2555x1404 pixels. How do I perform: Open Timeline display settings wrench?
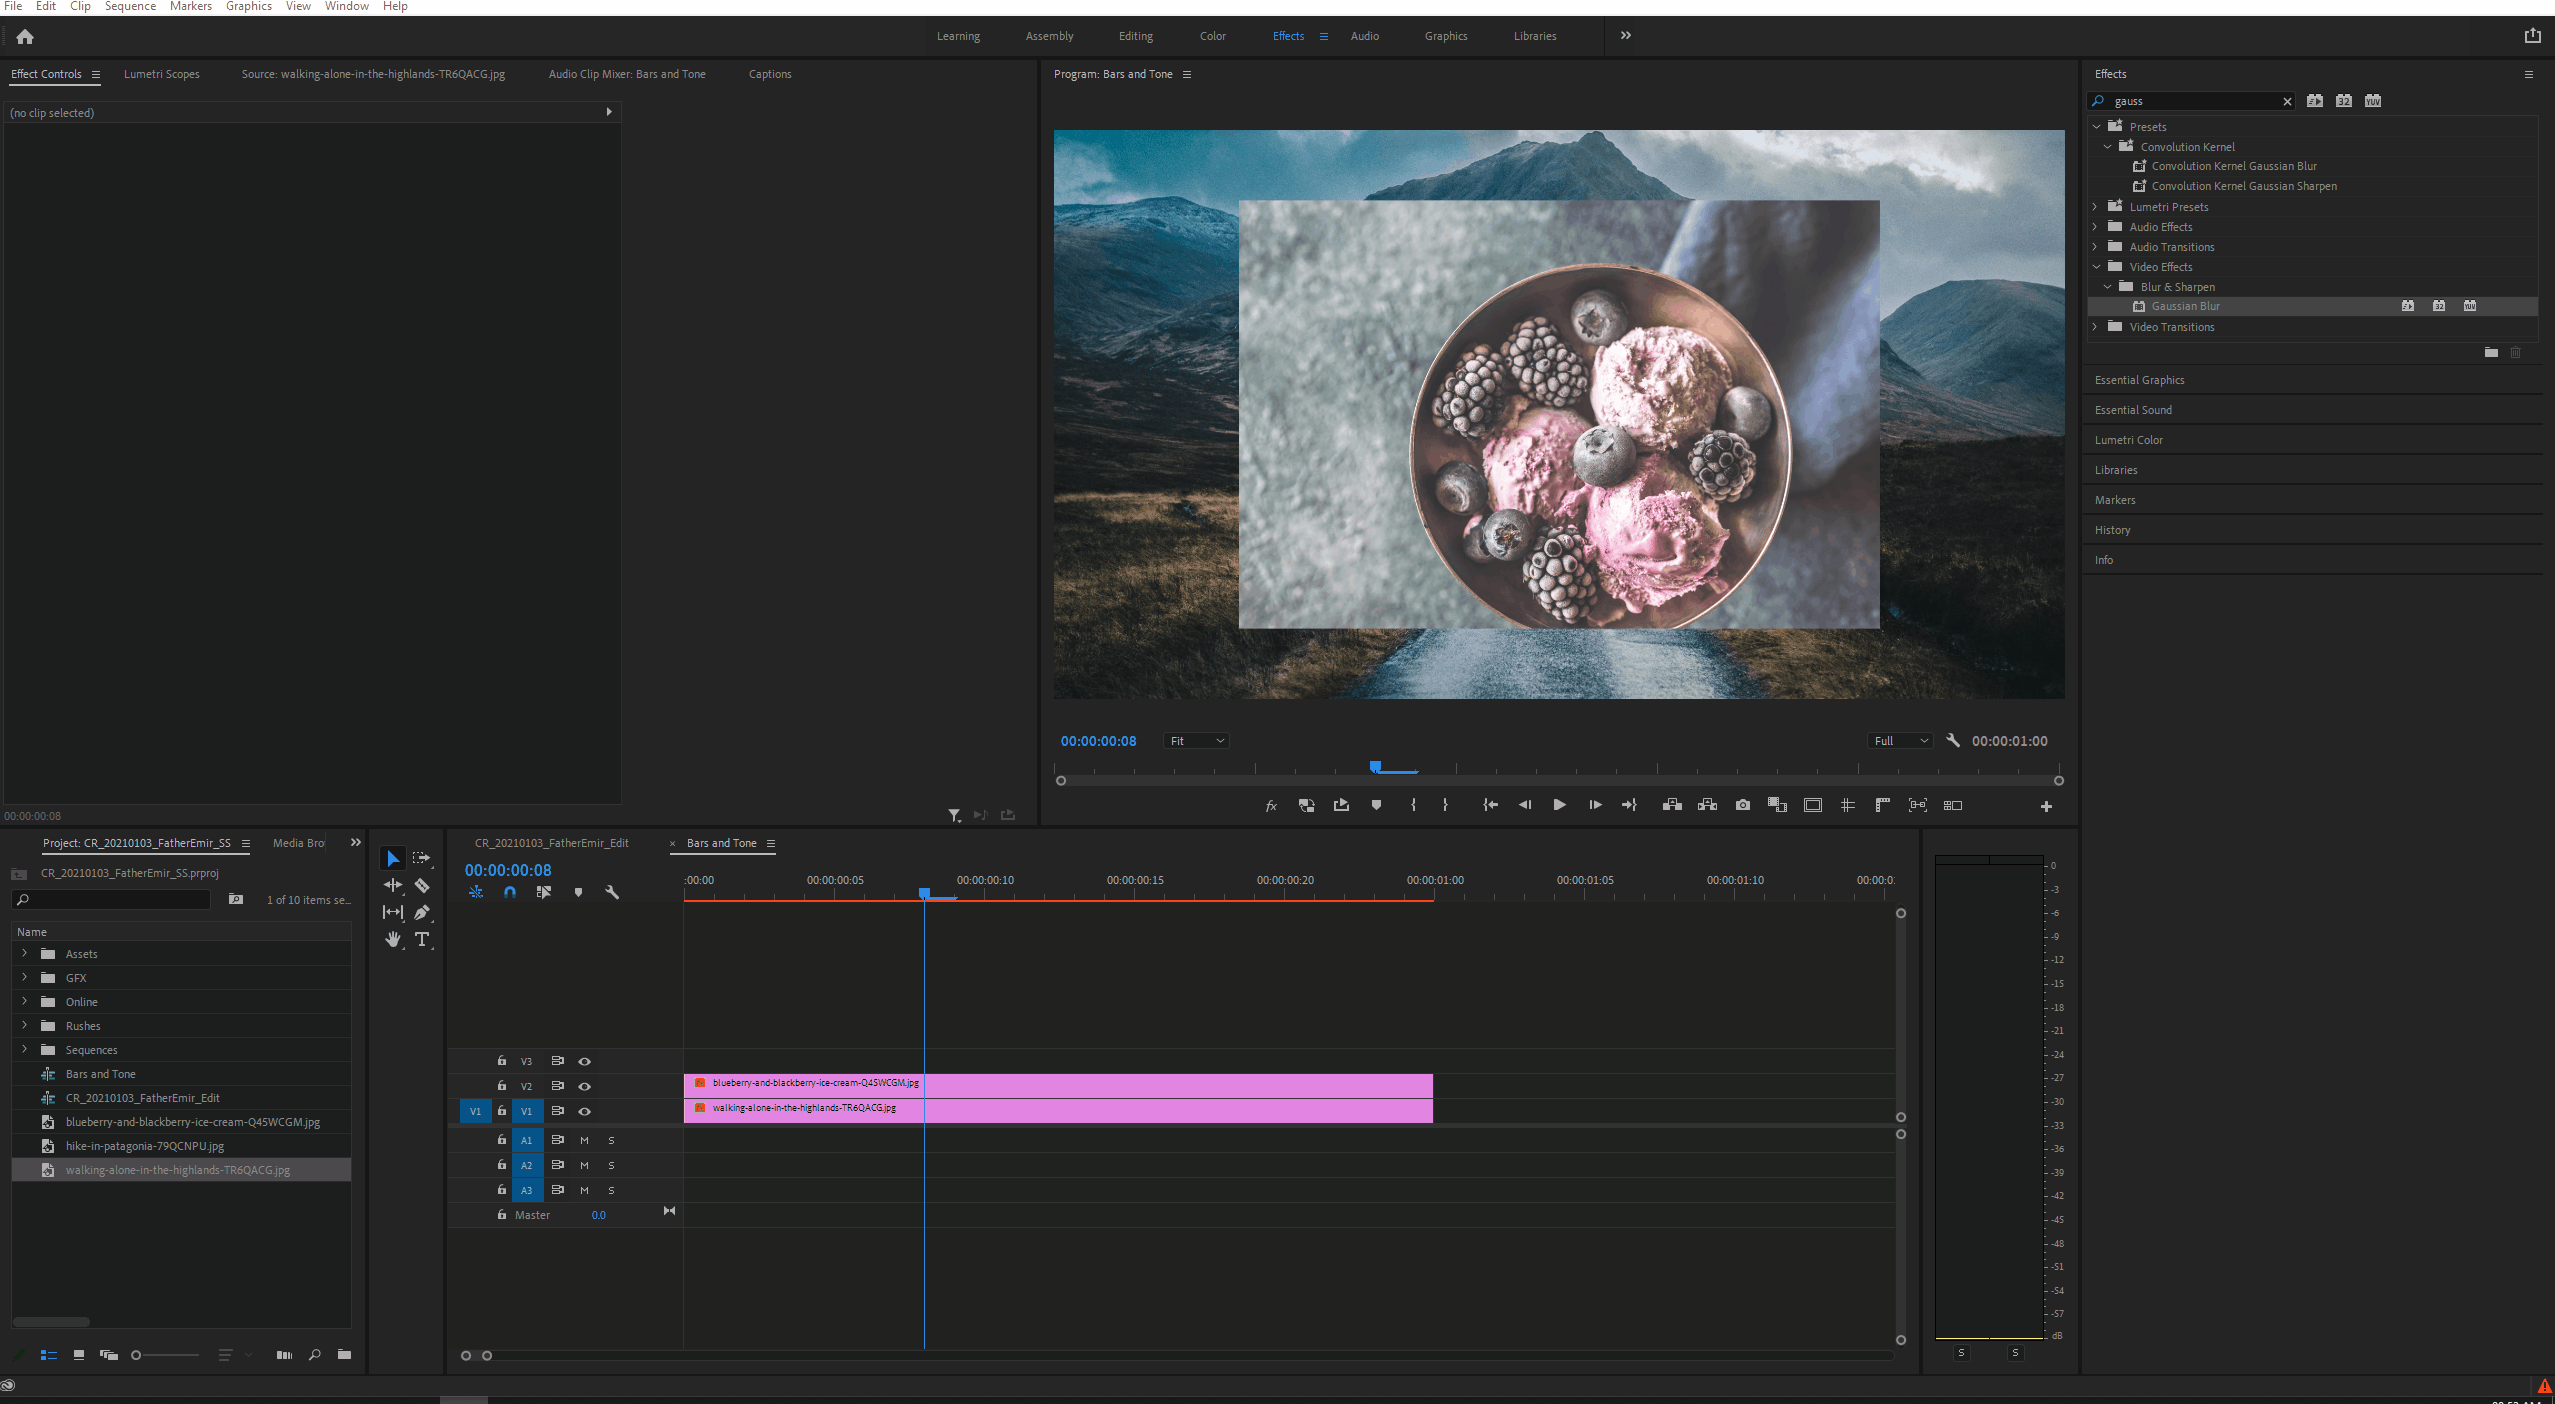coord(612,892)
